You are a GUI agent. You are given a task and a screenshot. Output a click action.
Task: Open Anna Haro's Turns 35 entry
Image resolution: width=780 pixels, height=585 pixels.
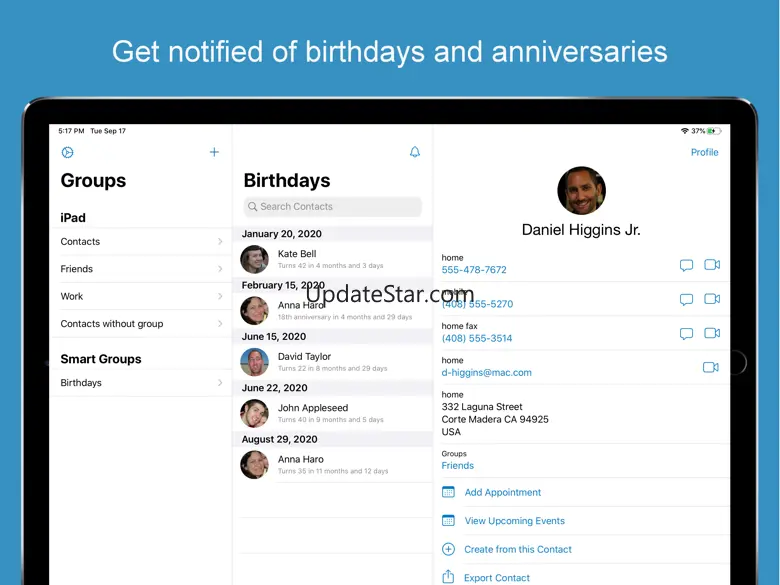pyautogui.click(x=333, y=465)
